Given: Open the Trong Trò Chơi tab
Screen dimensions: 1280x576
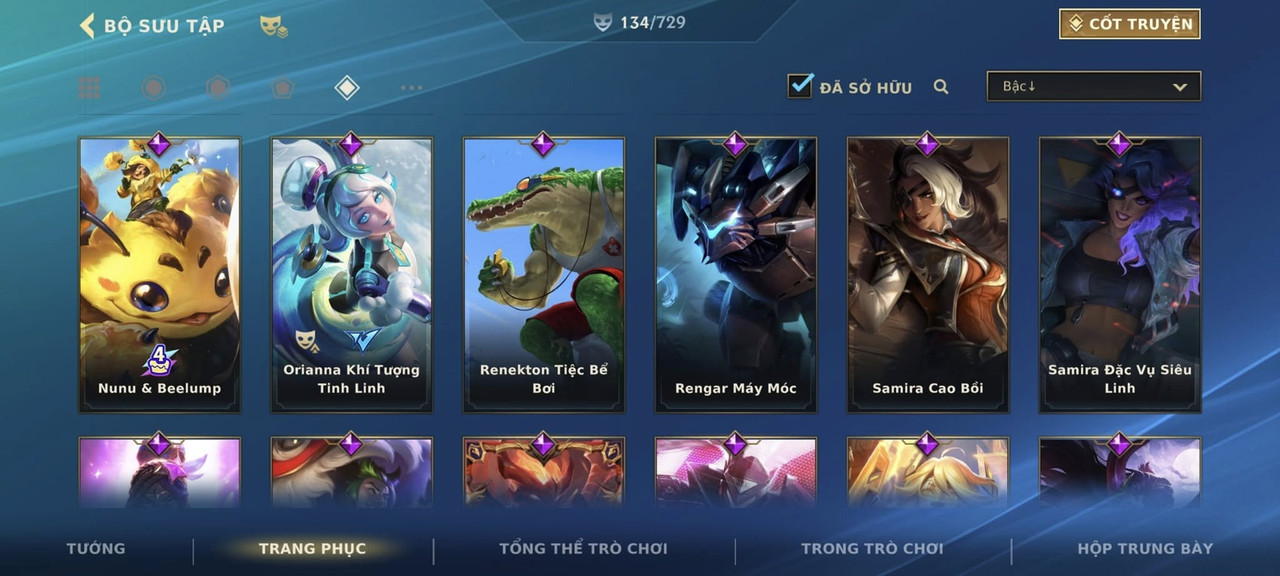Looking at the screenshot, I should 872,548.
